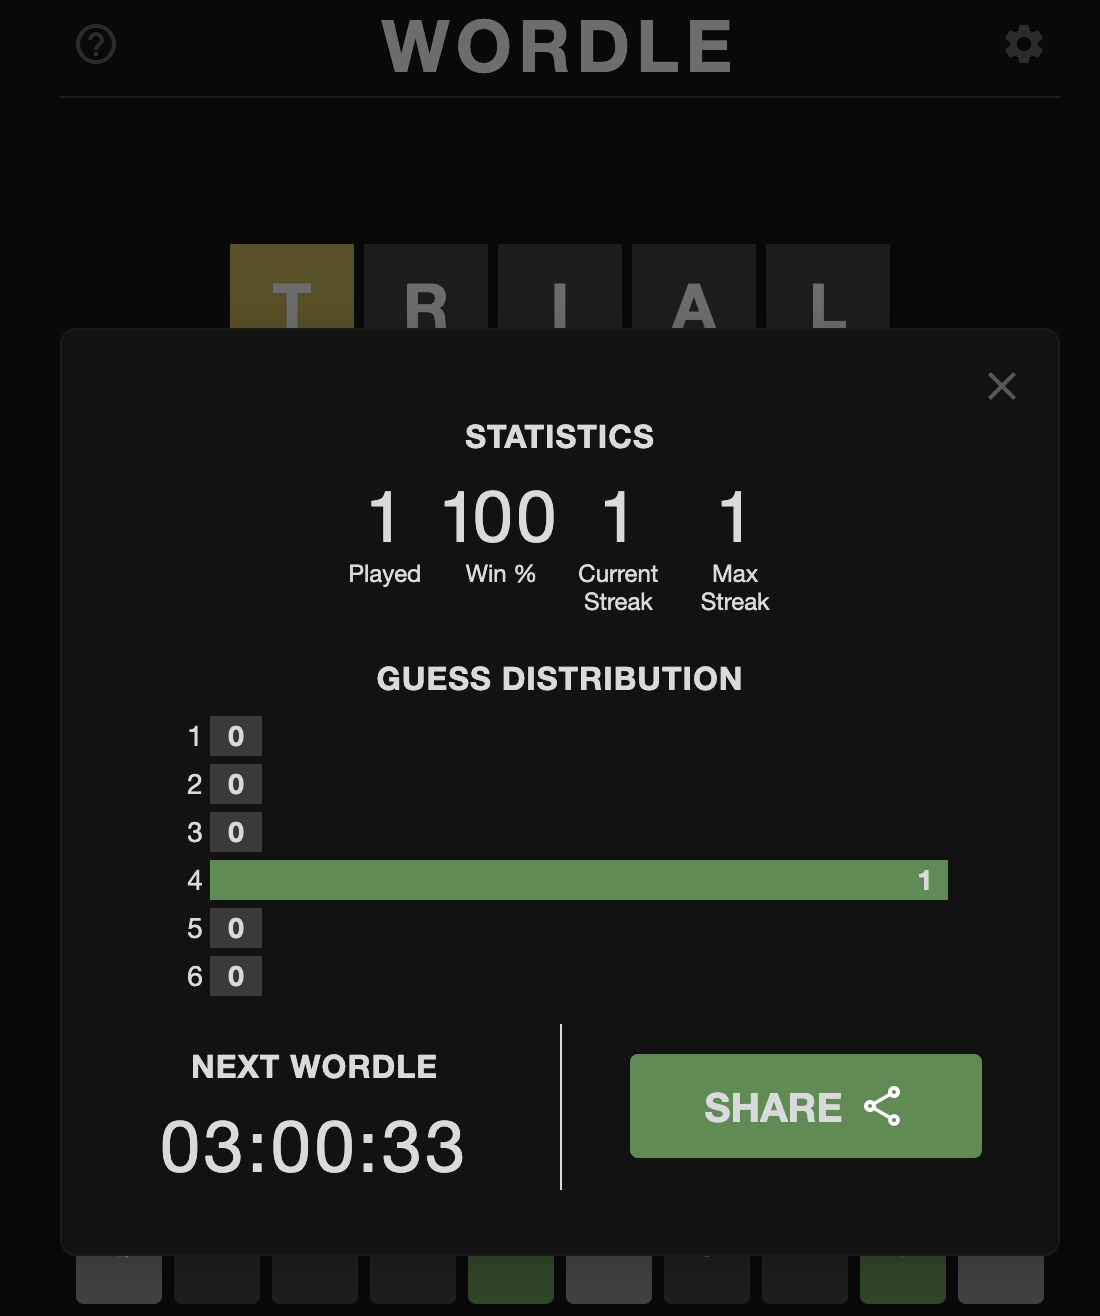Click the R tile in the guess row
The image size is (1100, 1316).
(426, 288)
